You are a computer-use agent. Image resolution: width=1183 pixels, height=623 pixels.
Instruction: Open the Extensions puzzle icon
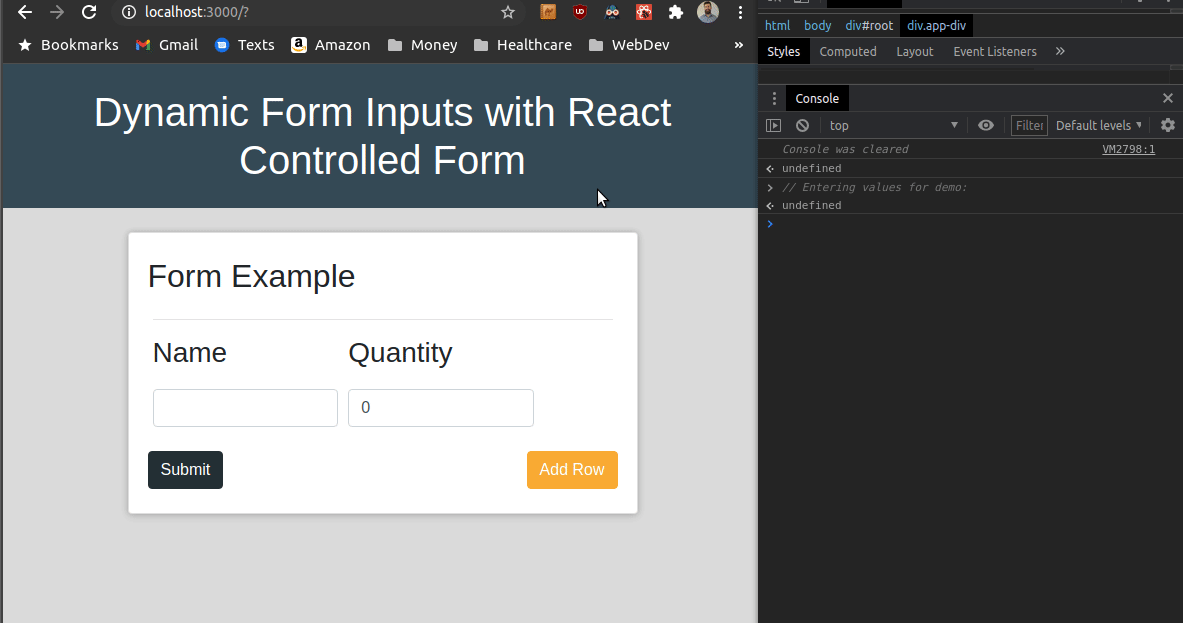(675, 12)
